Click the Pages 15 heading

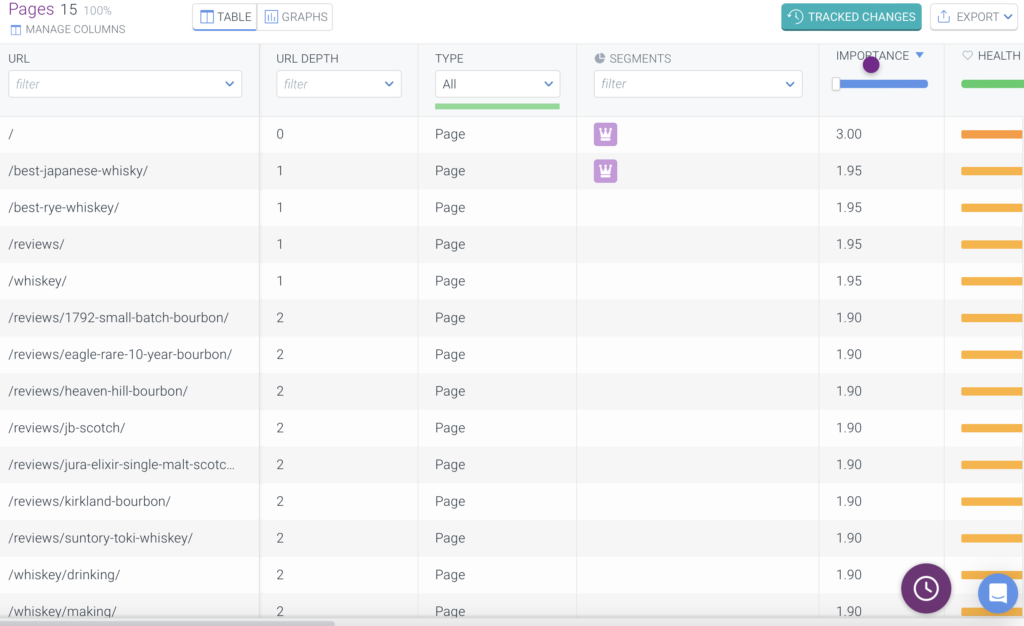(x=42, y=9)
